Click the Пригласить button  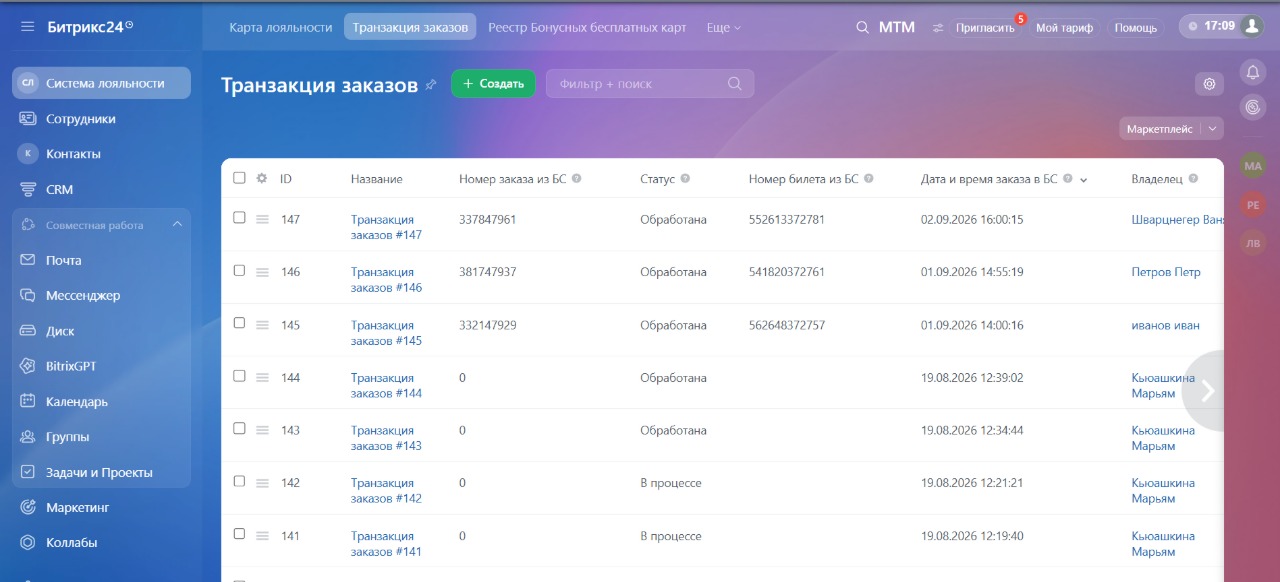(x=985, y=28)
